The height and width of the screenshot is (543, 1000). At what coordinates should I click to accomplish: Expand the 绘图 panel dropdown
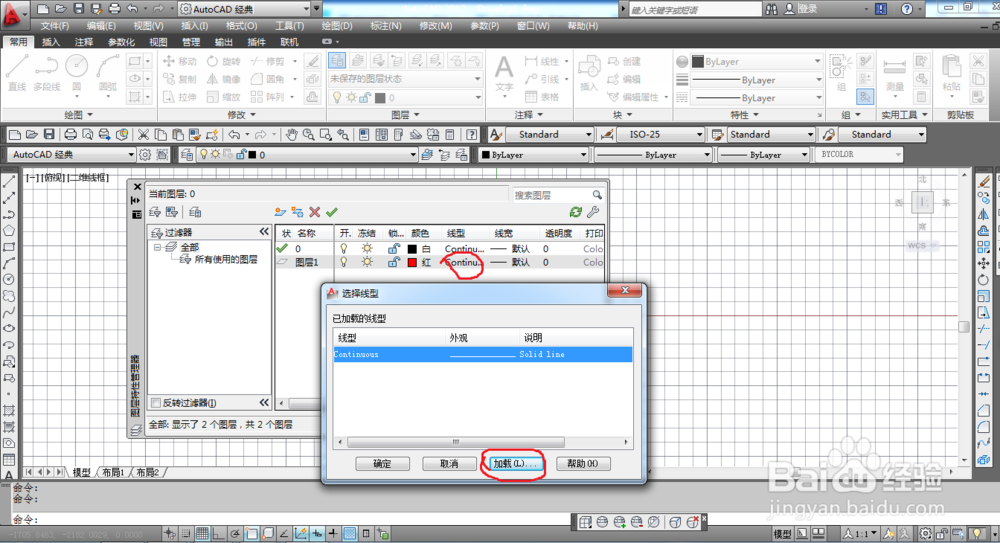pos(79,115)
